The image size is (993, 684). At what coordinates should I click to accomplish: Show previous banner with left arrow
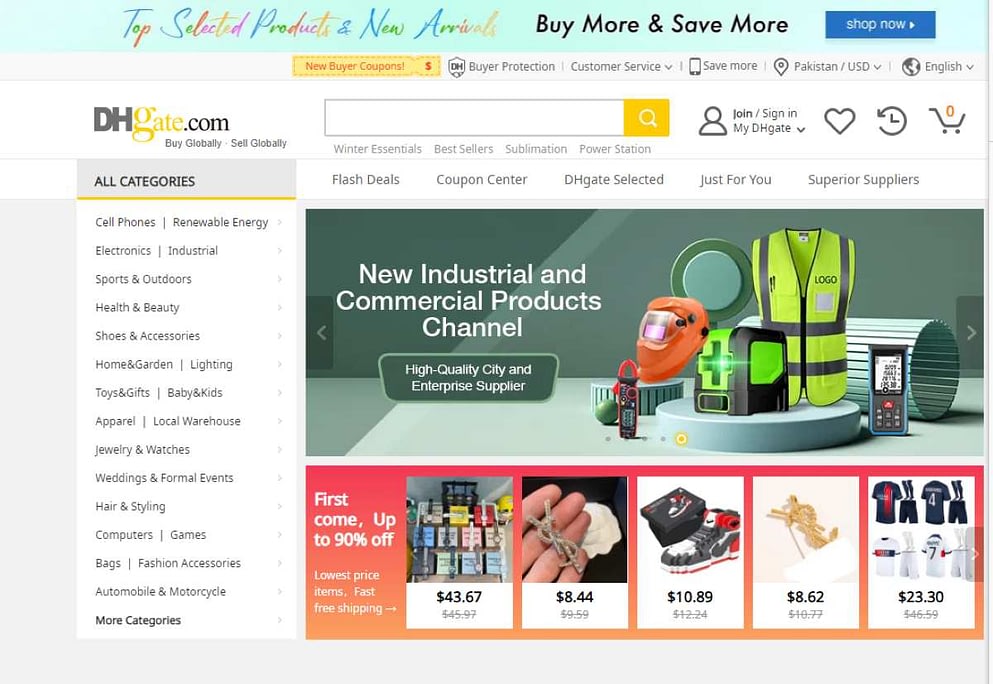point(320,332)
